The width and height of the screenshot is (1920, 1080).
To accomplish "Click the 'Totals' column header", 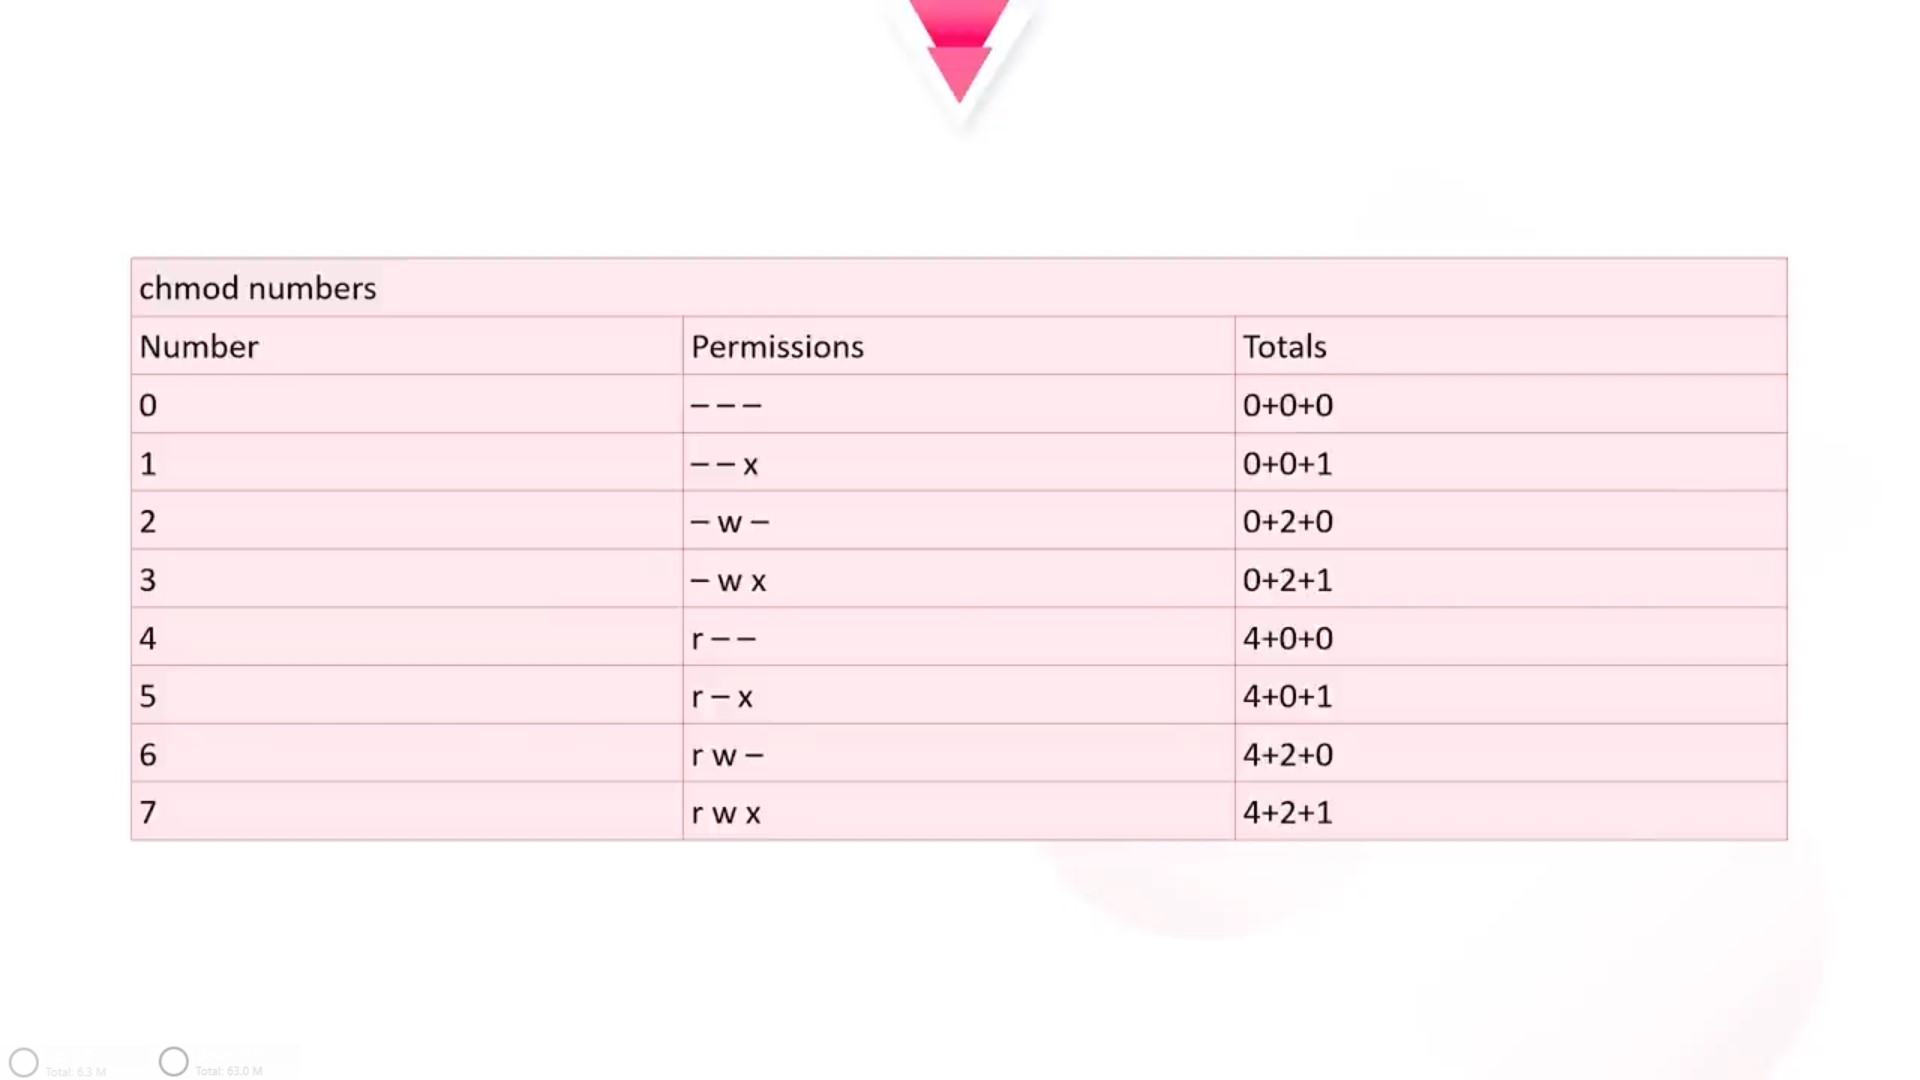I will pos(1284,347).
